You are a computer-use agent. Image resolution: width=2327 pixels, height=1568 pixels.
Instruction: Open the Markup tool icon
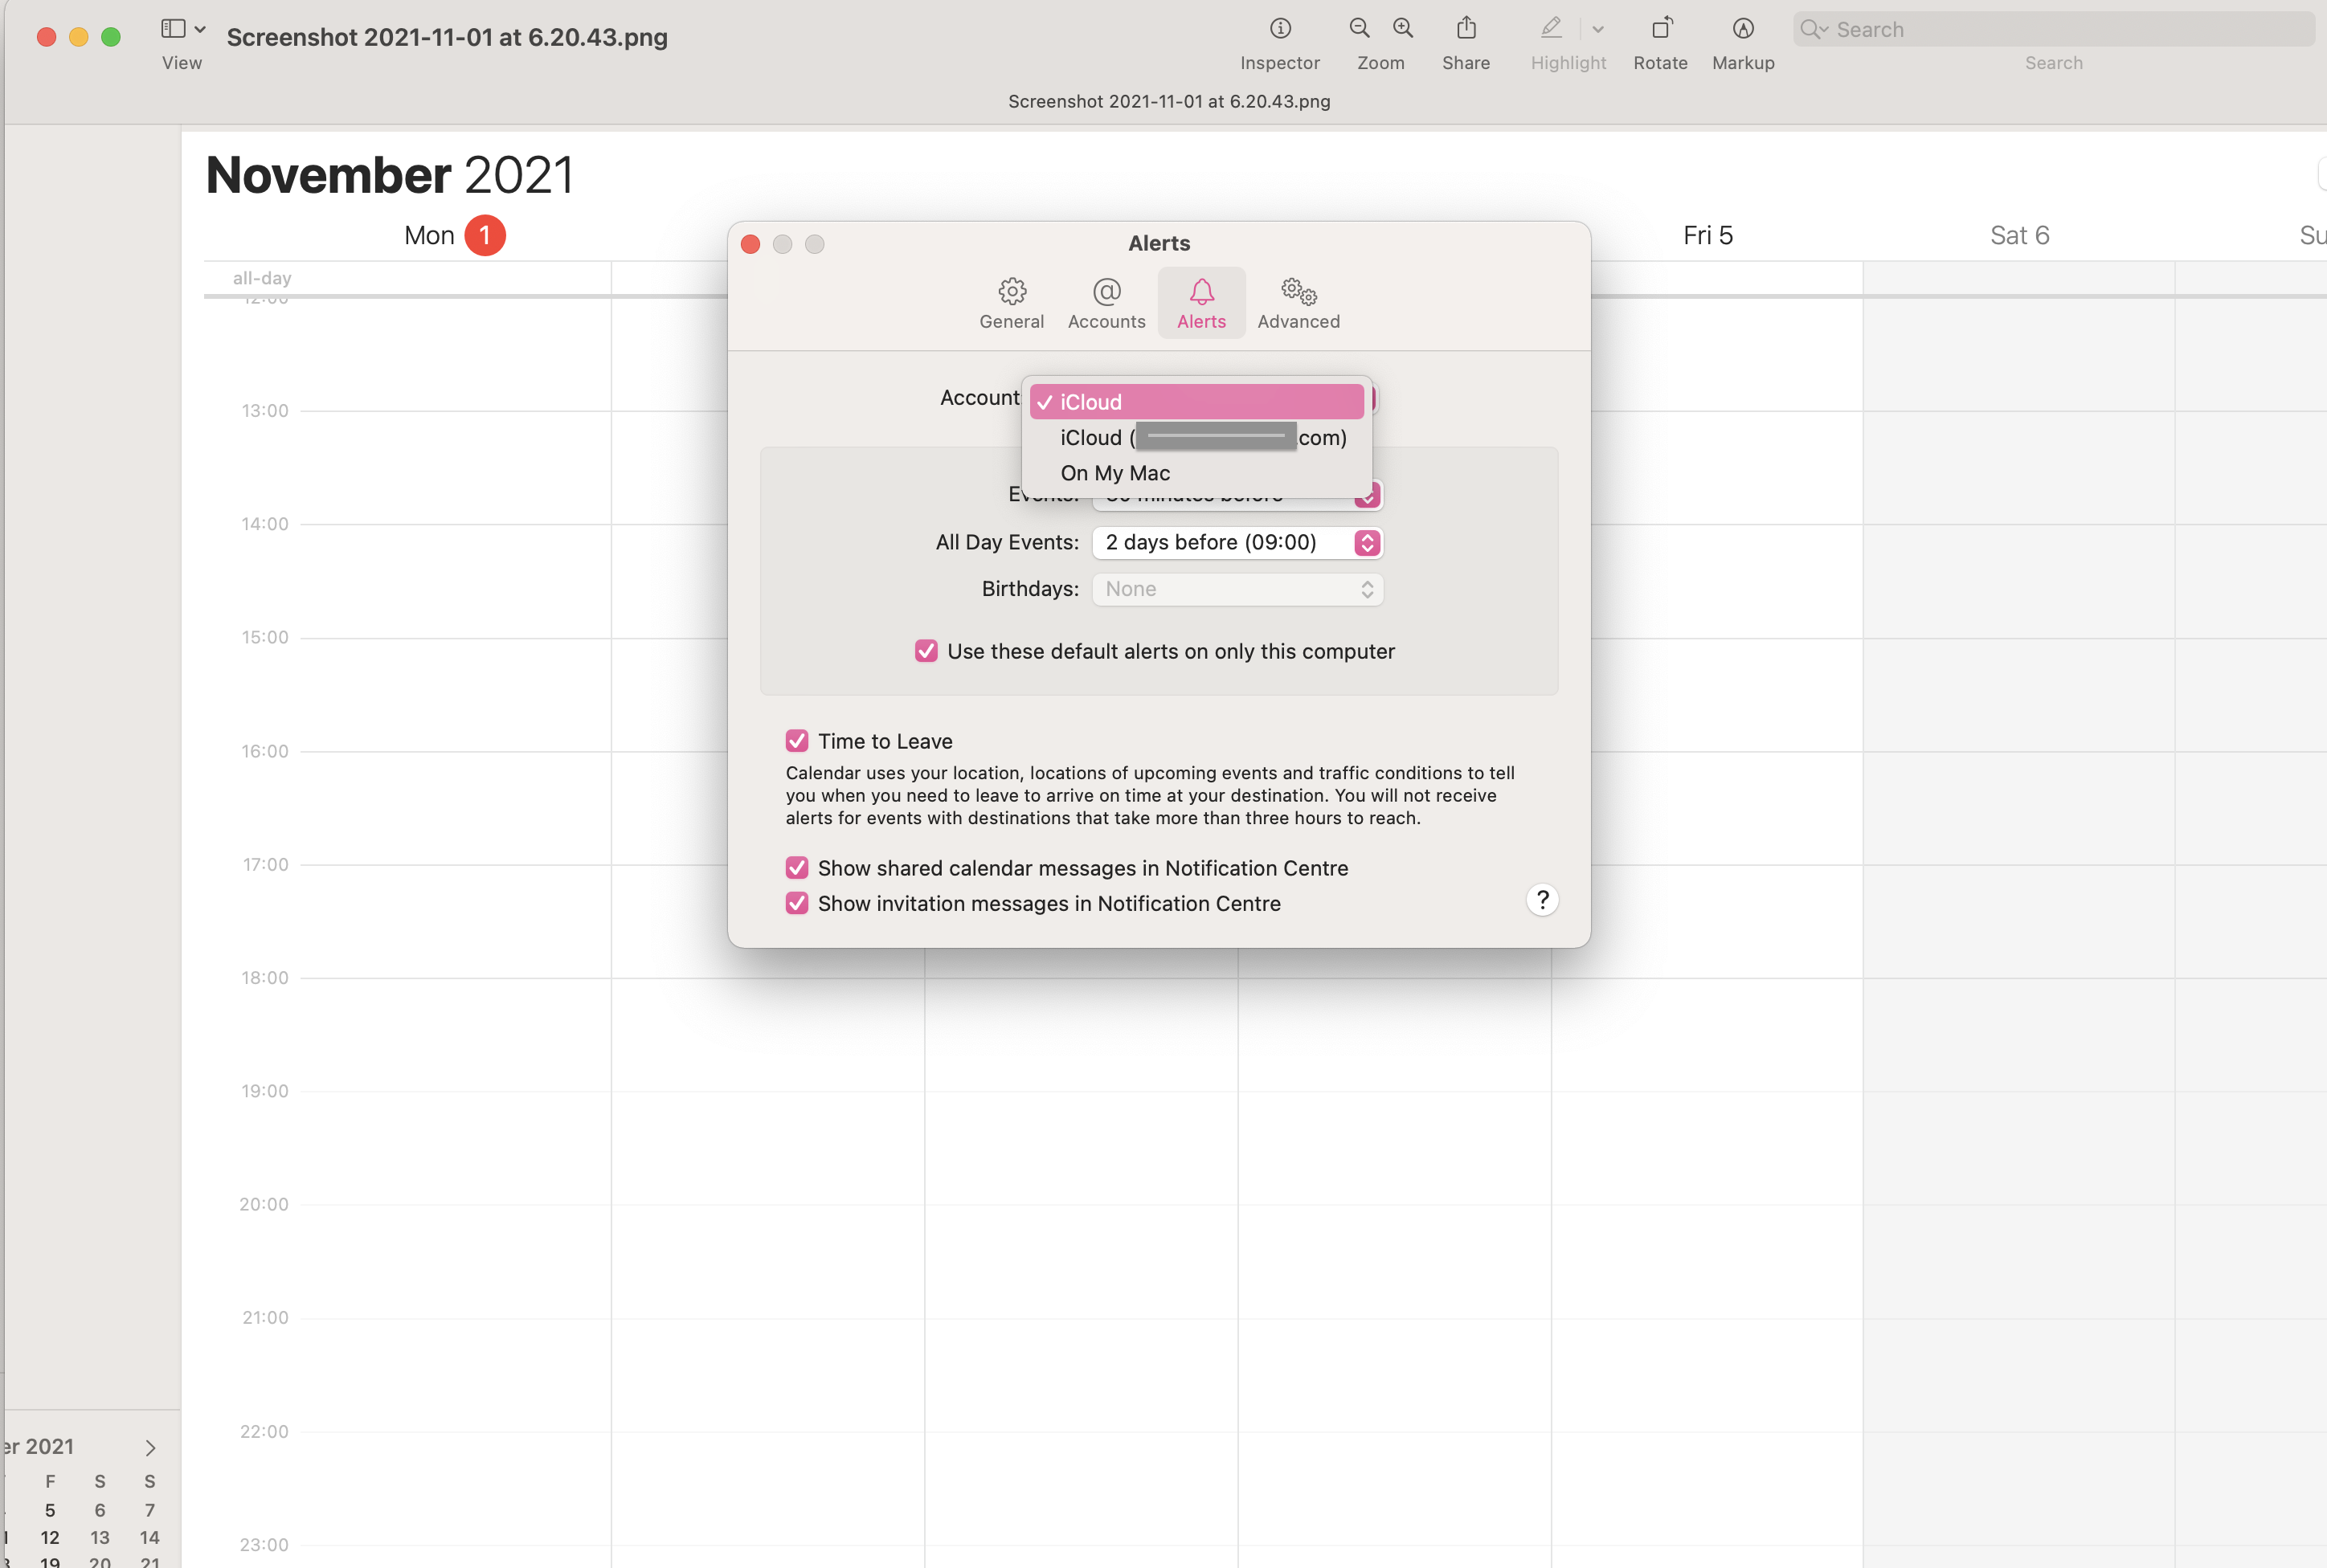(1743, 29)
